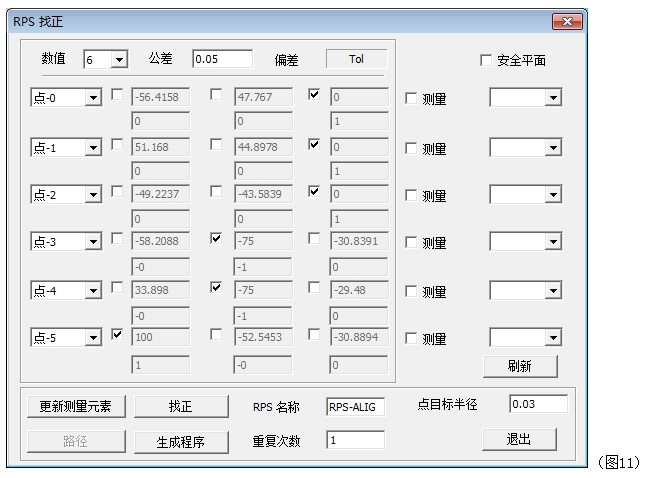
Task: Uncheck the third checkbox in 点-2 row
Action: [x=314, y=191]
